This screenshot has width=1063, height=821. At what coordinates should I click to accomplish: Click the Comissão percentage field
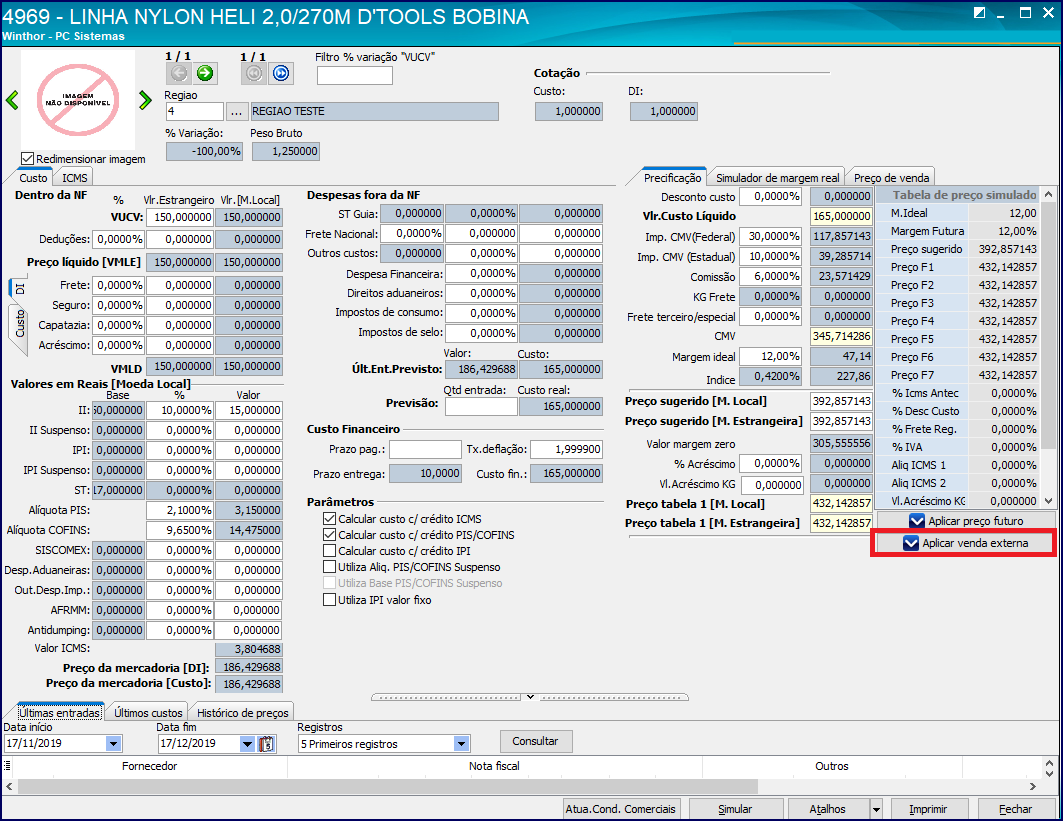coord(770,277)
